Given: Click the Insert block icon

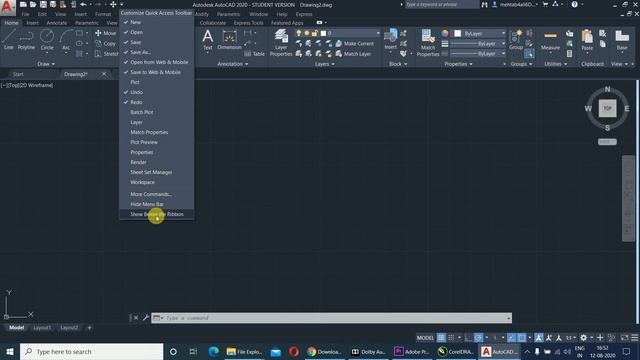Looking at the screenshot, I should point(391,39).
